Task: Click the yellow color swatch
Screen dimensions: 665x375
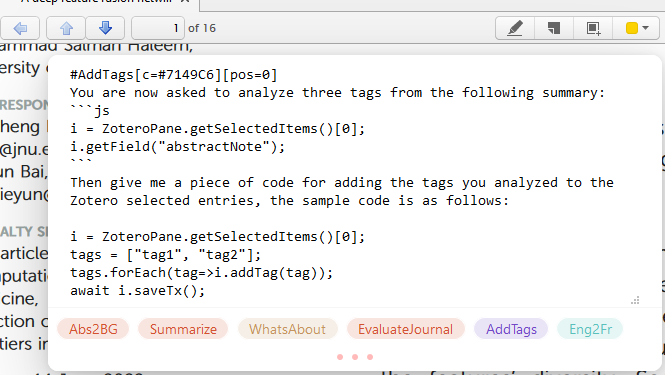Action: click(x=631, y=28)
